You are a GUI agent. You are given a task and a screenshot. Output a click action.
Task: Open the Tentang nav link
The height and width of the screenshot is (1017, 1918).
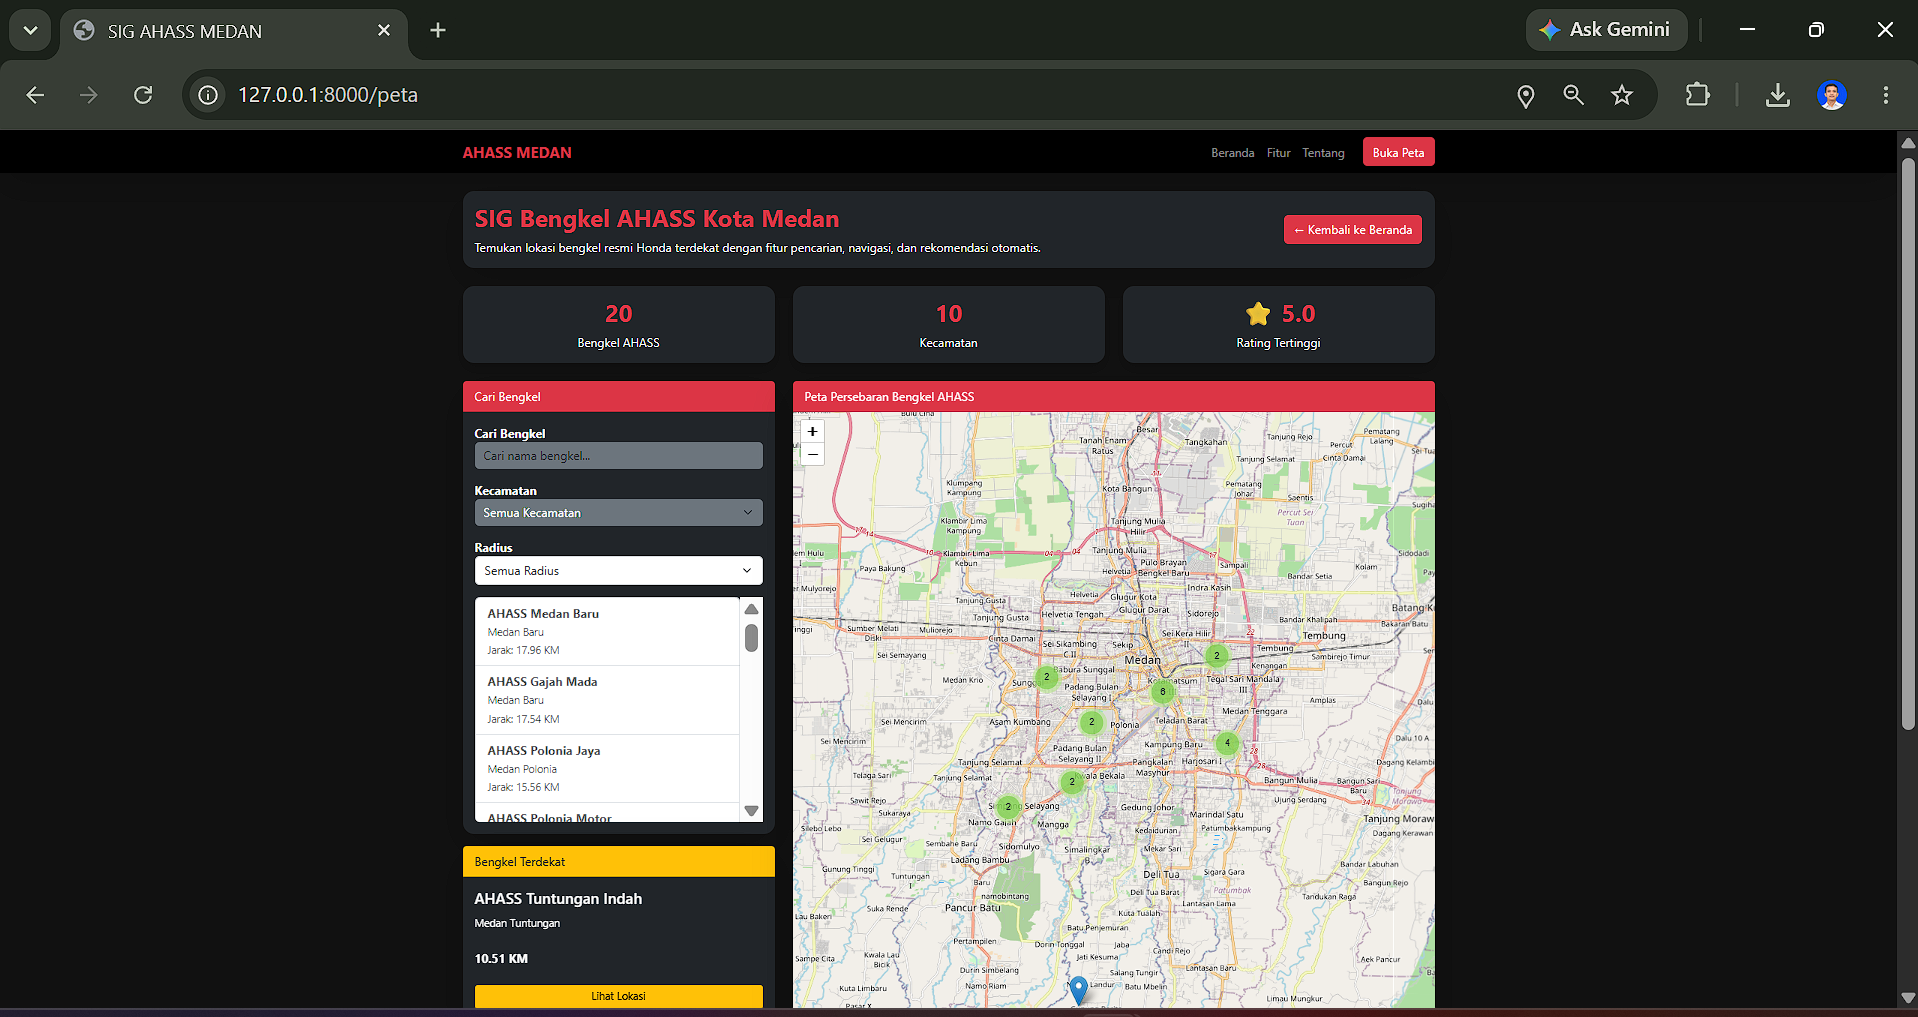pyautogui.click(x=1323, y=153)
